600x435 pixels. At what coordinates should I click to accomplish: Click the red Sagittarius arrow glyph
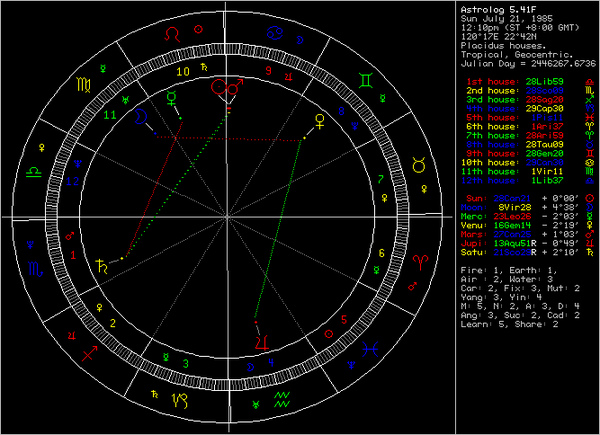pos(90,353)
